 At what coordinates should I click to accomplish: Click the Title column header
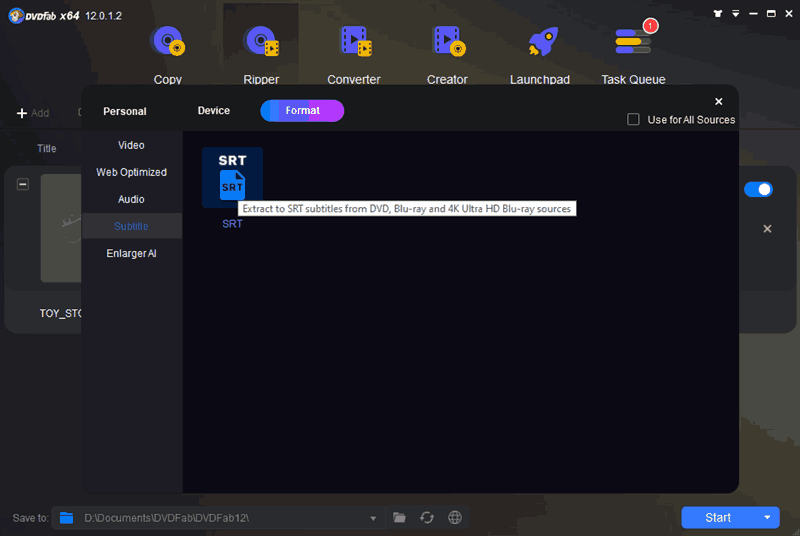[46, 148]
